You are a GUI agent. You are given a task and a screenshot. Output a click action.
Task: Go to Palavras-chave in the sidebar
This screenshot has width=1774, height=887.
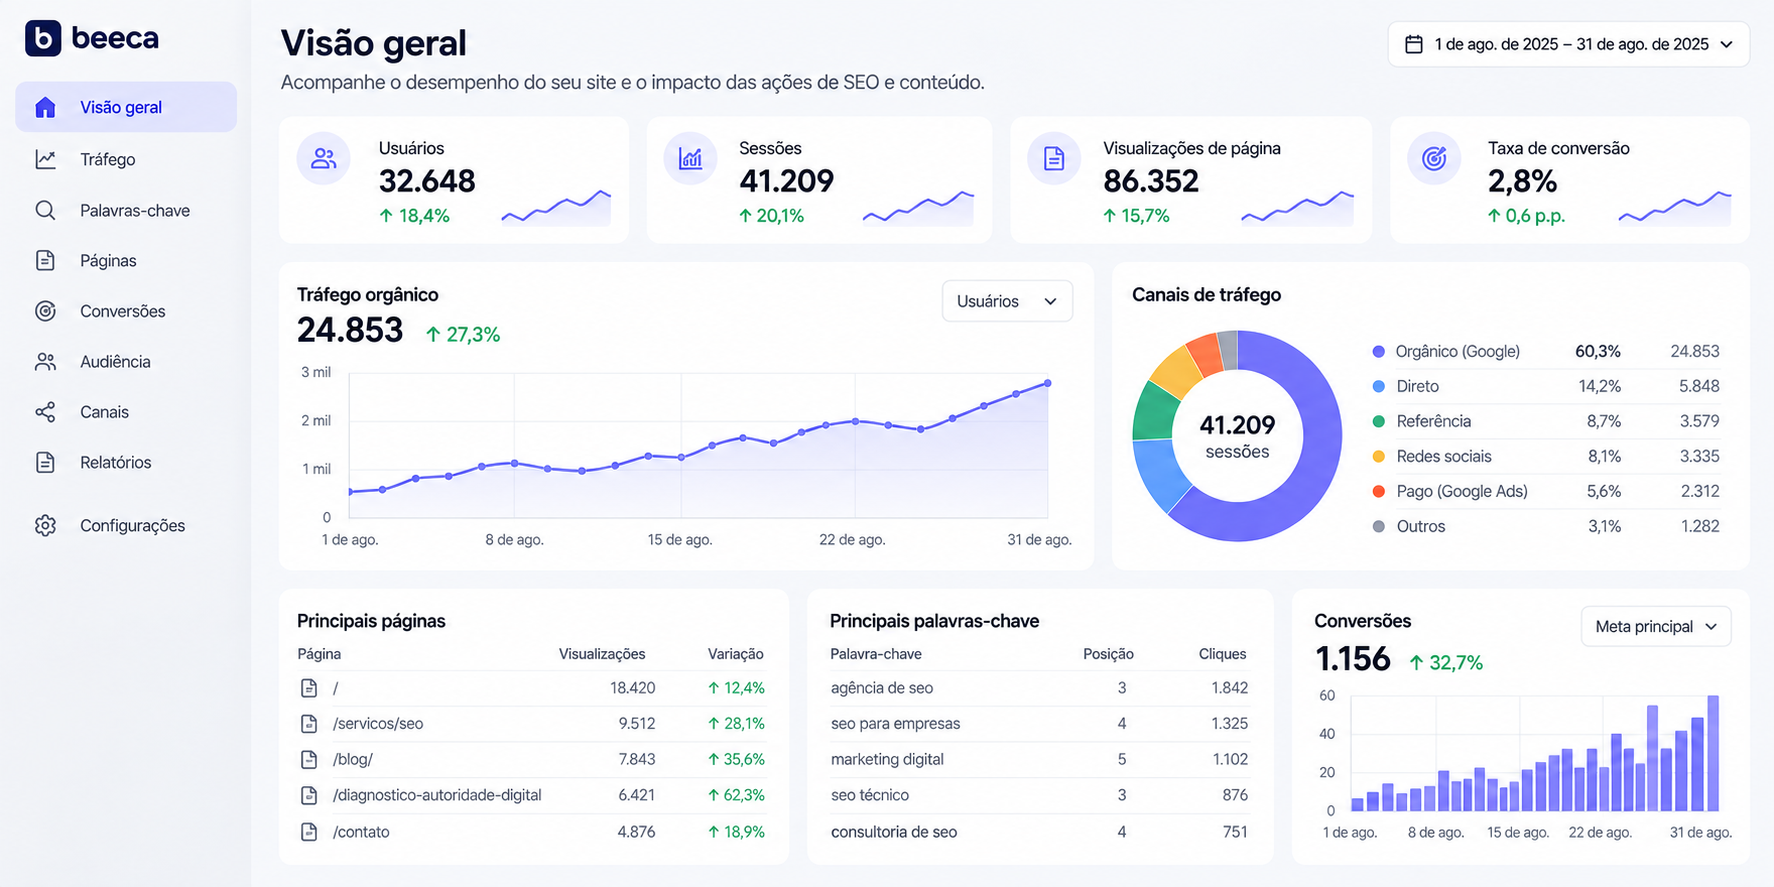click(x=126, y=210)
